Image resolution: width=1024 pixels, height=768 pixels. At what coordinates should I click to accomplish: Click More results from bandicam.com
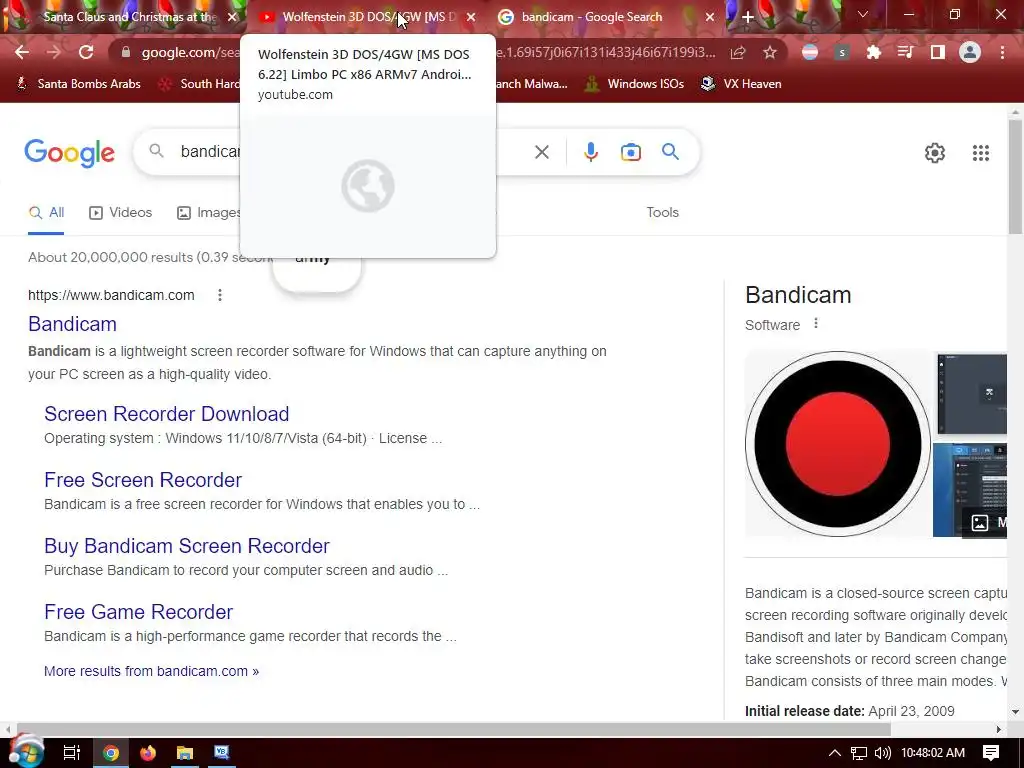(152, 671)
